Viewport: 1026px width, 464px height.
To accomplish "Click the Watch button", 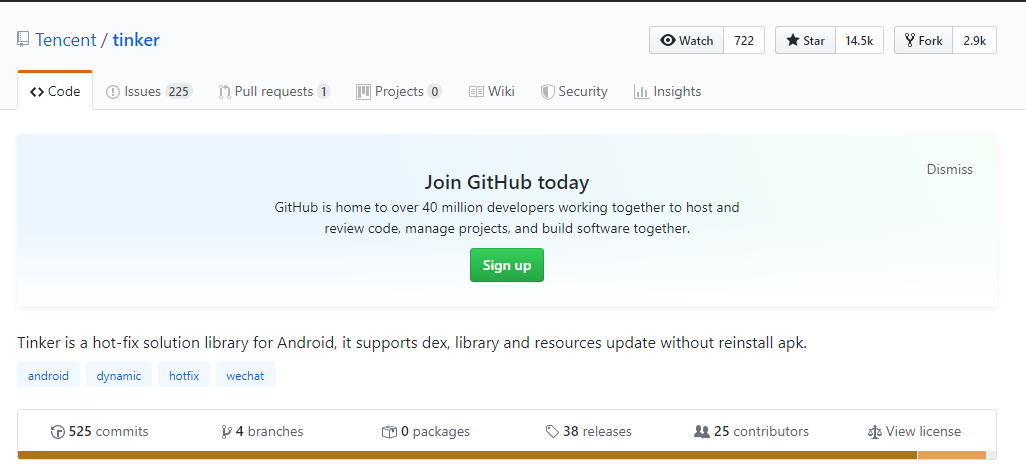I will (686, 41).
